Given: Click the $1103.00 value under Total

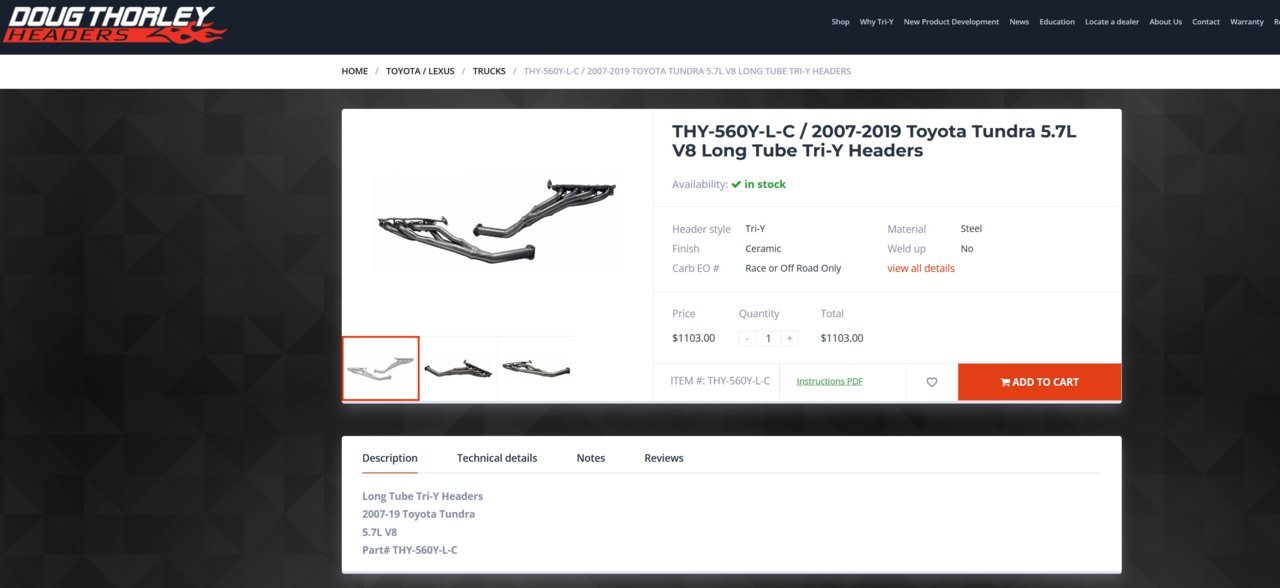Looking at the screenshot, I should 842,338.
